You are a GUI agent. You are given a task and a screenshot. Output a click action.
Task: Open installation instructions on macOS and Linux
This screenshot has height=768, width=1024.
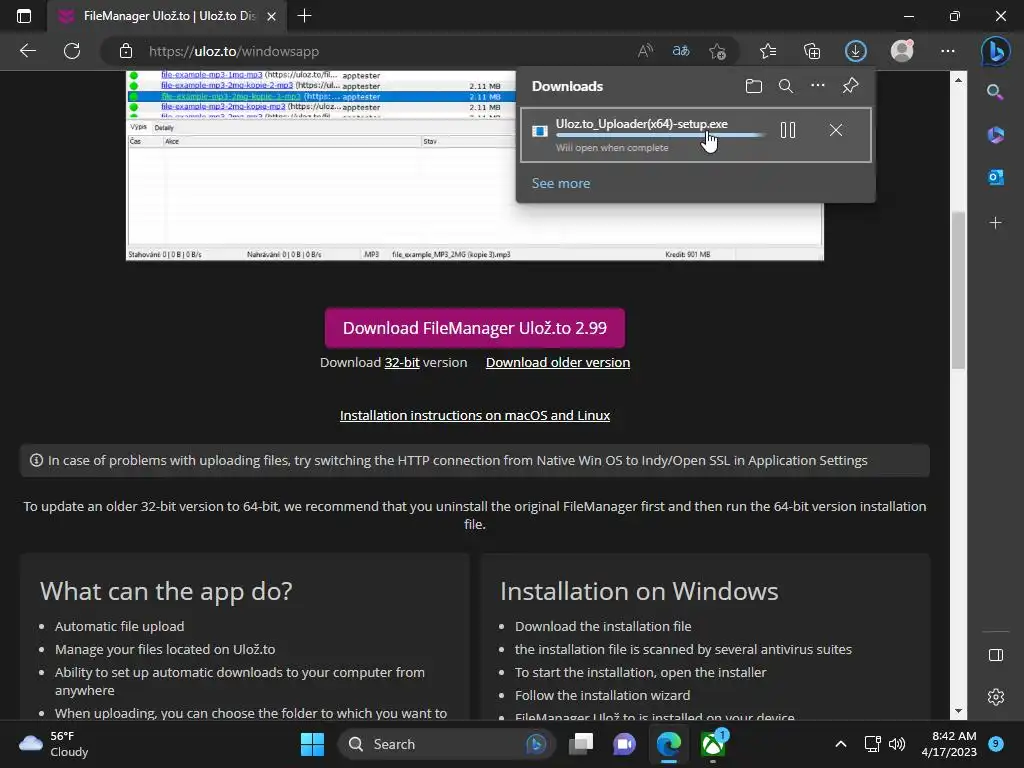tap(475, 415)
